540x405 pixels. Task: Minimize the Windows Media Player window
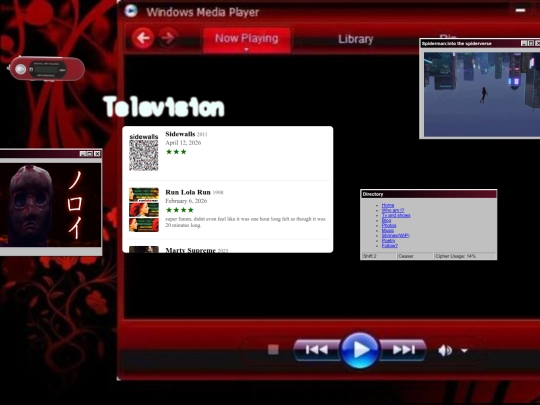coord(520,10)
